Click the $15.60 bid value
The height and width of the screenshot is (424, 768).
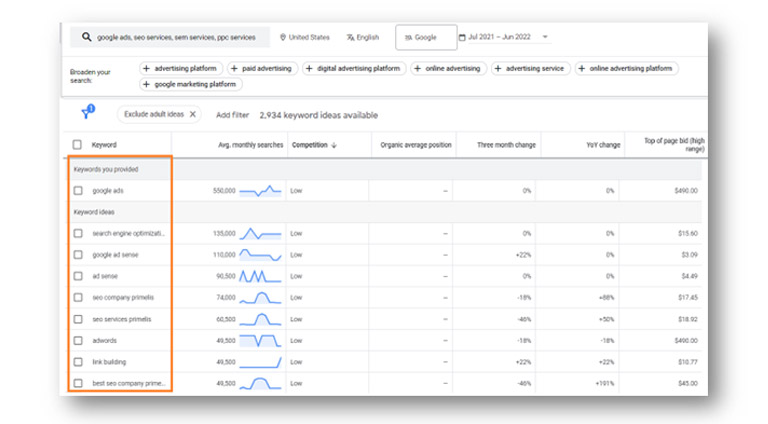tap(688, 234)
